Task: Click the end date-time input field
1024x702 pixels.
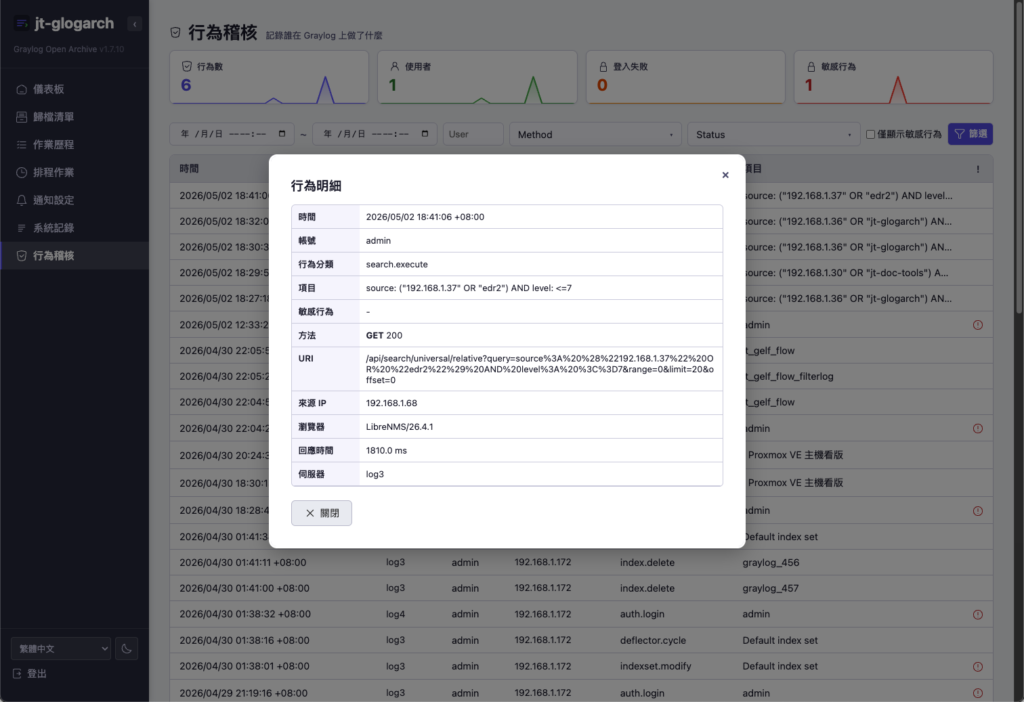Action: coord(375,134)
